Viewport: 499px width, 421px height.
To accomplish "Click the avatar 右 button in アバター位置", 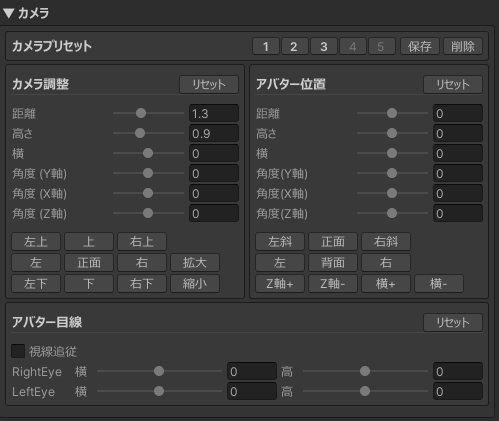I will 386,263.
